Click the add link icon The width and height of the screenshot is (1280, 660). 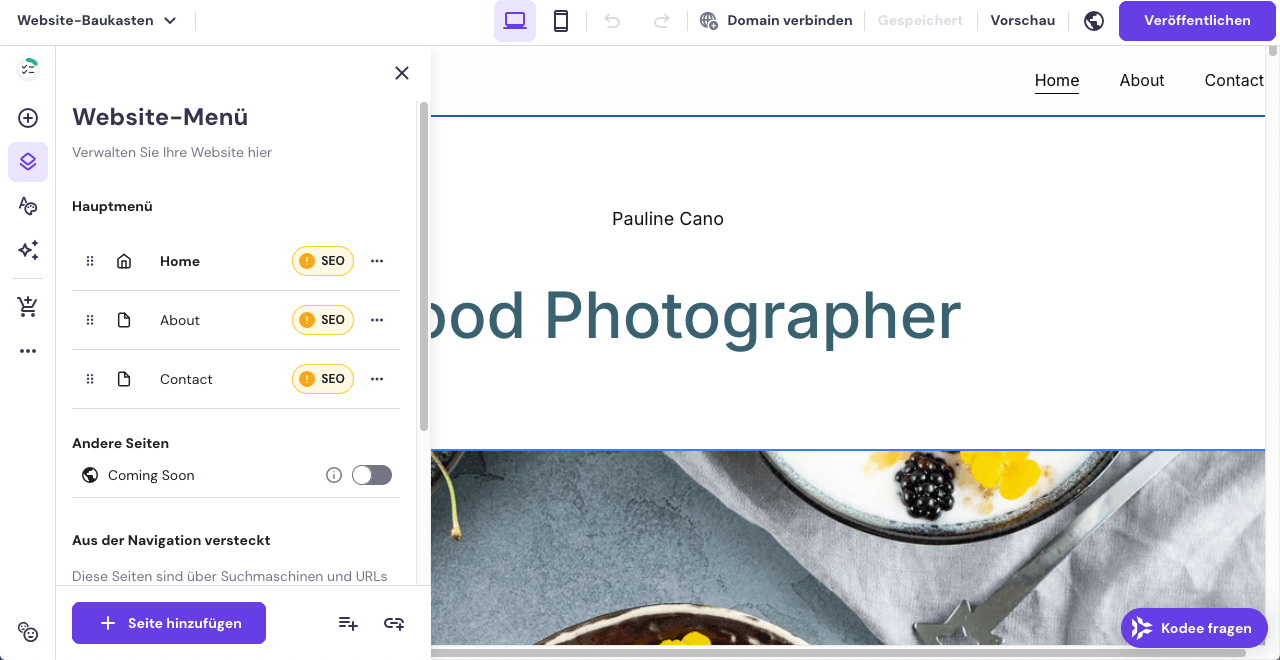coord(394,623)
